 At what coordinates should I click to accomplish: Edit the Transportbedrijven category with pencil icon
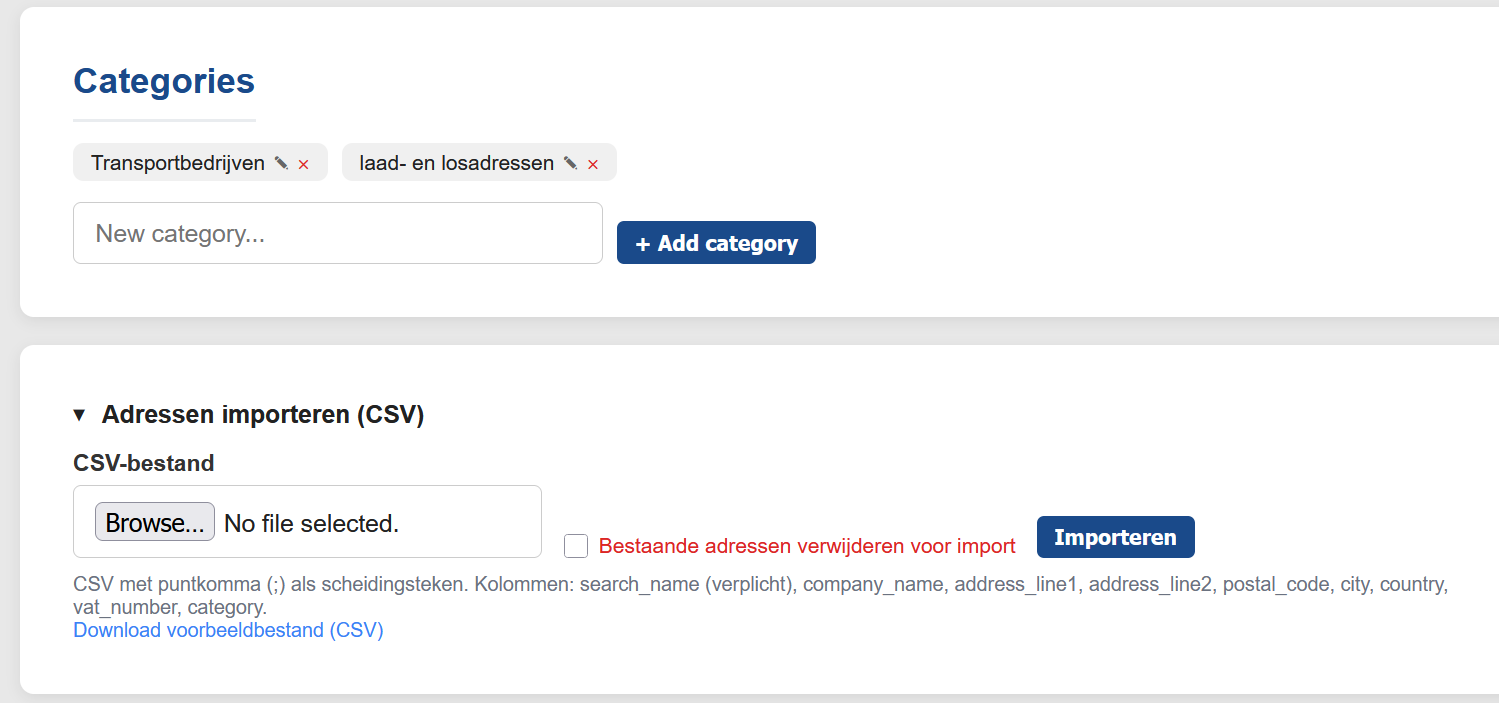point(281,163)
